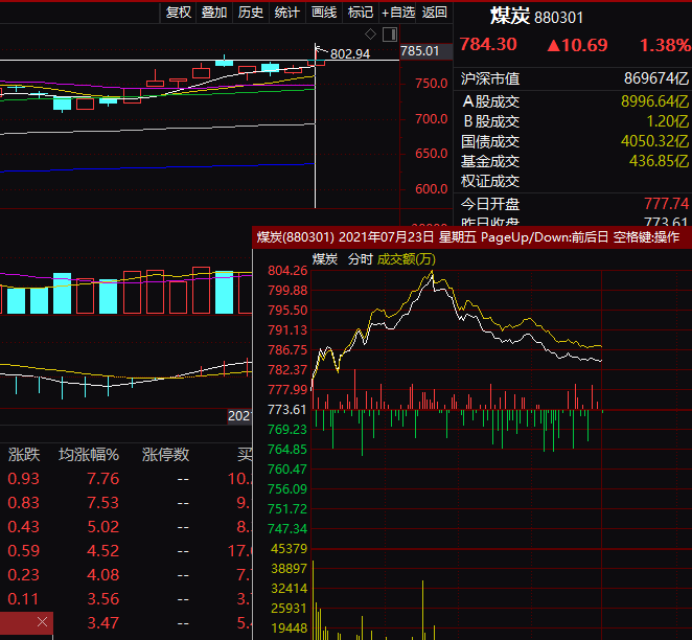The width and height of the screenshot is (693, 640).
Task: Click the small diamond icon above the chart
Action: tap(370, 33)
